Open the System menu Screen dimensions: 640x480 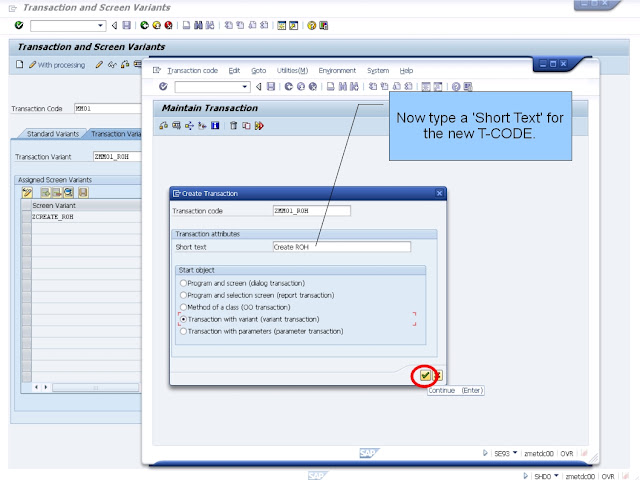tap(378, 70)
